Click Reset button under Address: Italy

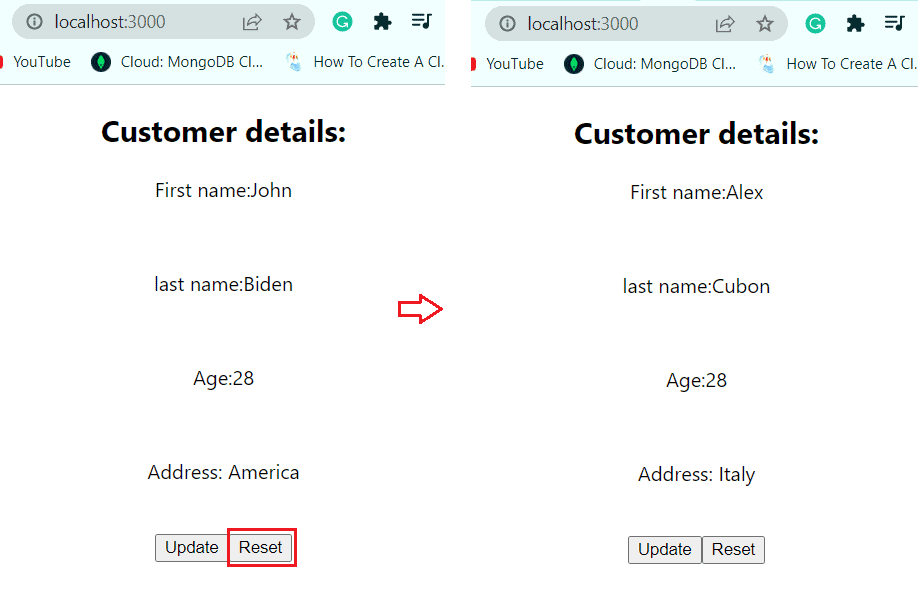[733, 549]
